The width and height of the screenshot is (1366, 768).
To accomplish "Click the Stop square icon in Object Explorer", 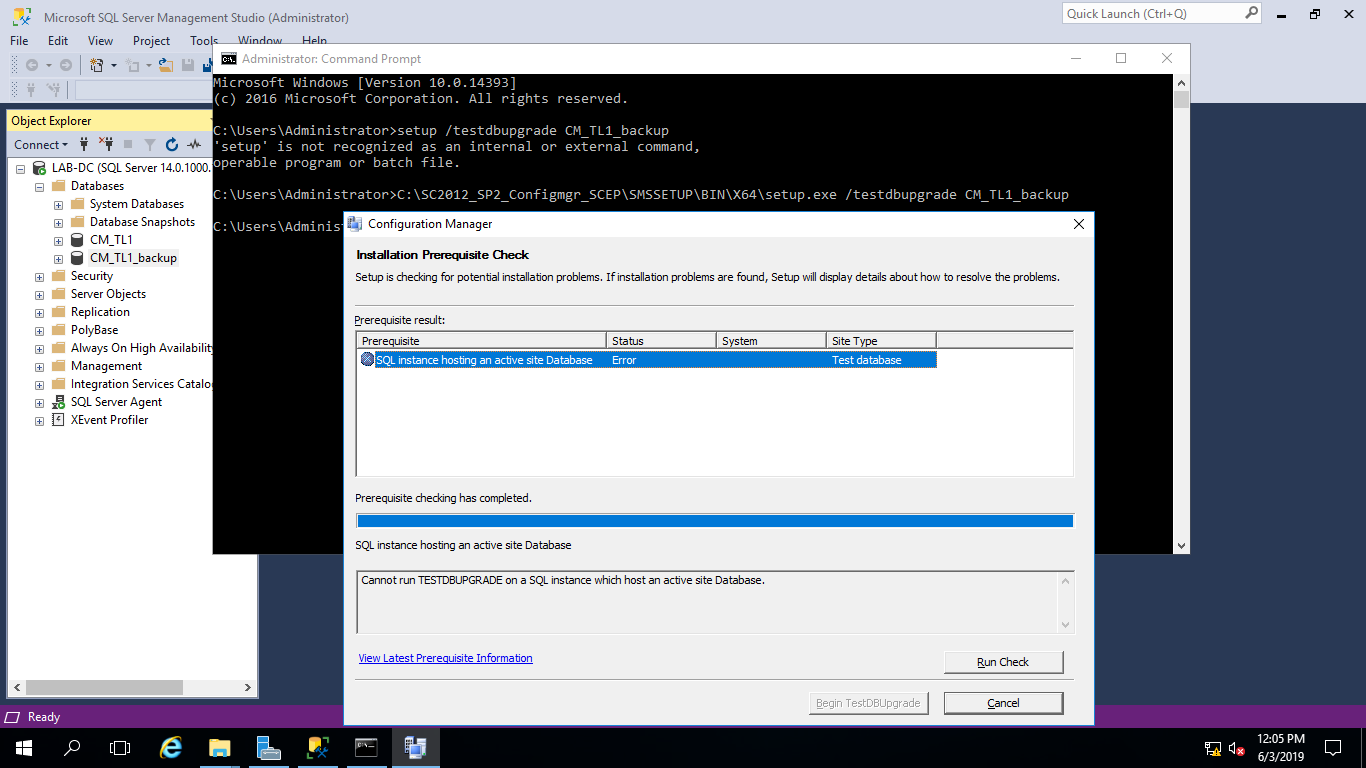I will [x=128, y=144].
